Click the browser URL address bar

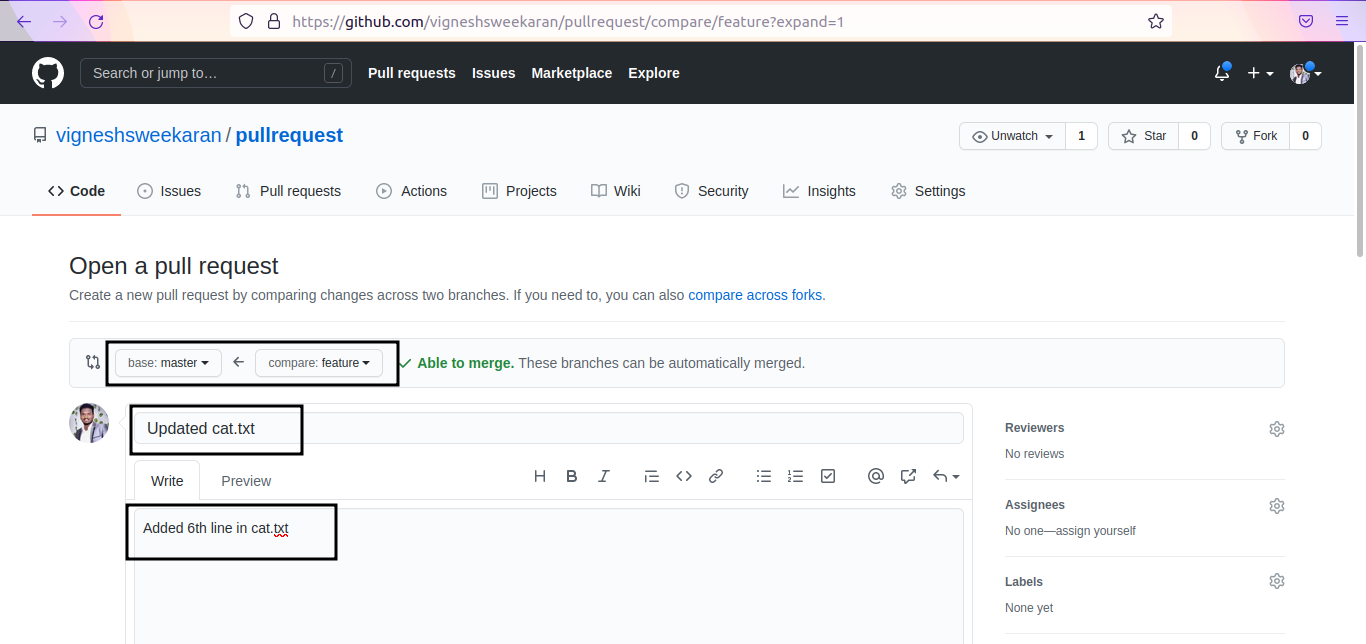tap(700, 21)
